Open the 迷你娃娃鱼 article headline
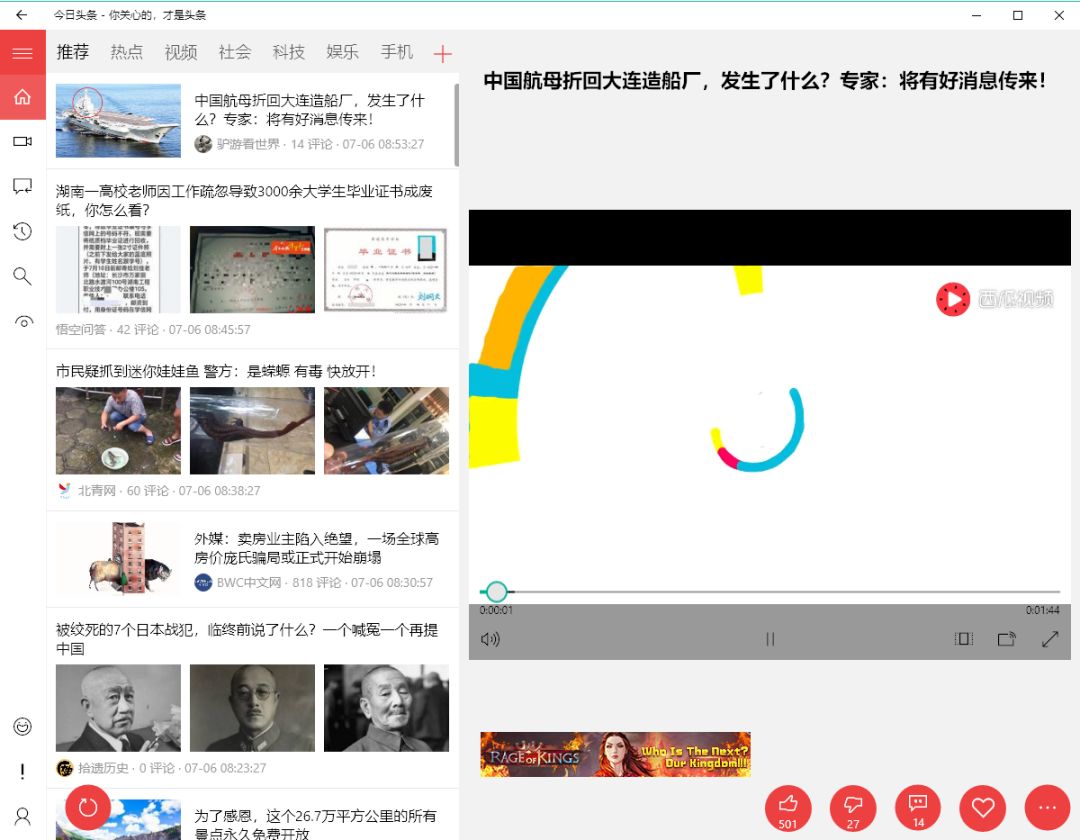The height and width of the screenshot is (840, 1080). [216, 372]
